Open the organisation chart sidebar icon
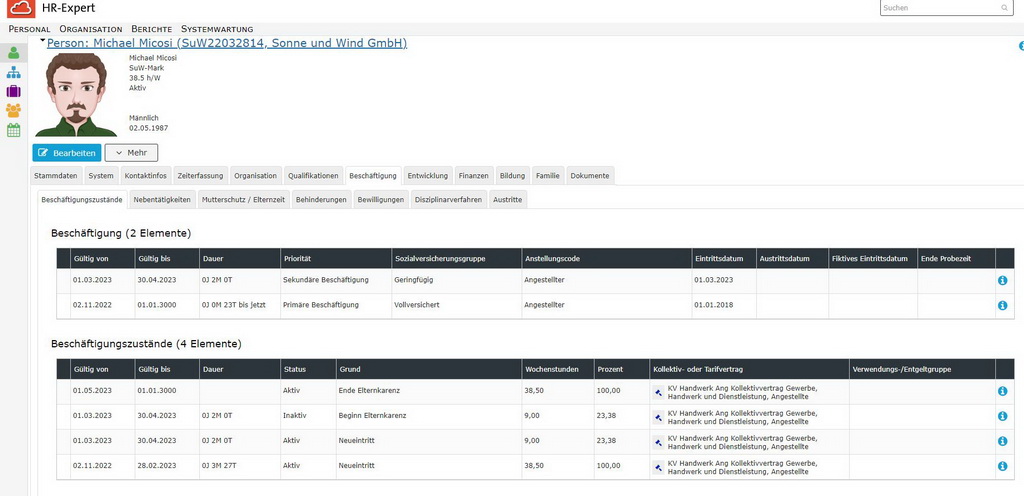The width and height of the screenshot is (1024, 496). pyautogui.click(x=14, y=72)
